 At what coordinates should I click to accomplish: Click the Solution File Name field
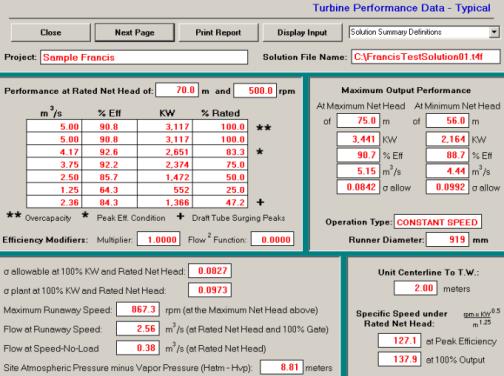(x=426, y=57)
